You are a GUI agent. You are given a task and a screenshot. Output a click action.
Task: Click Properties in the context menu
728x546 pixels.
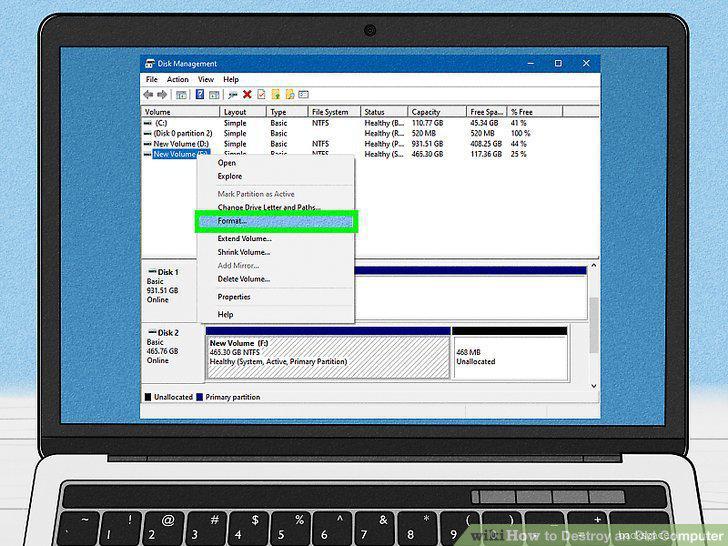(x=234, y=297)
